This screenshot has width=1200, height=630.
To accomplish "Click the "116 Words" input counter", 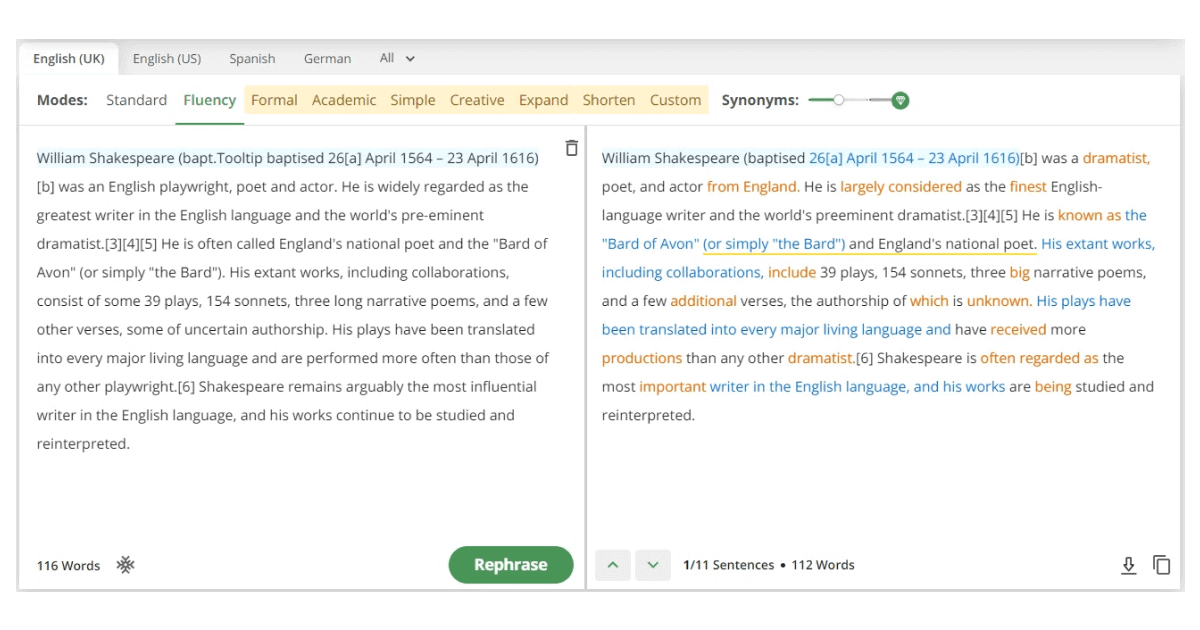I will point(68,566).
